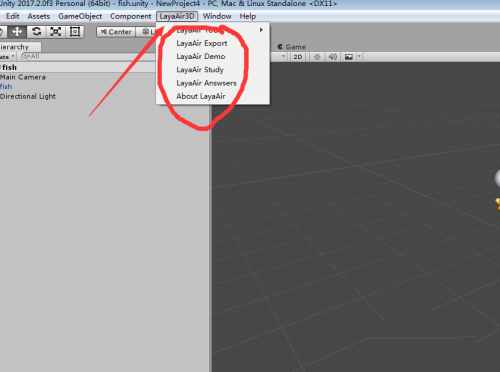Select the Rotate tool
This screenshot has width=500, height=372.
(x=36, y=32)
